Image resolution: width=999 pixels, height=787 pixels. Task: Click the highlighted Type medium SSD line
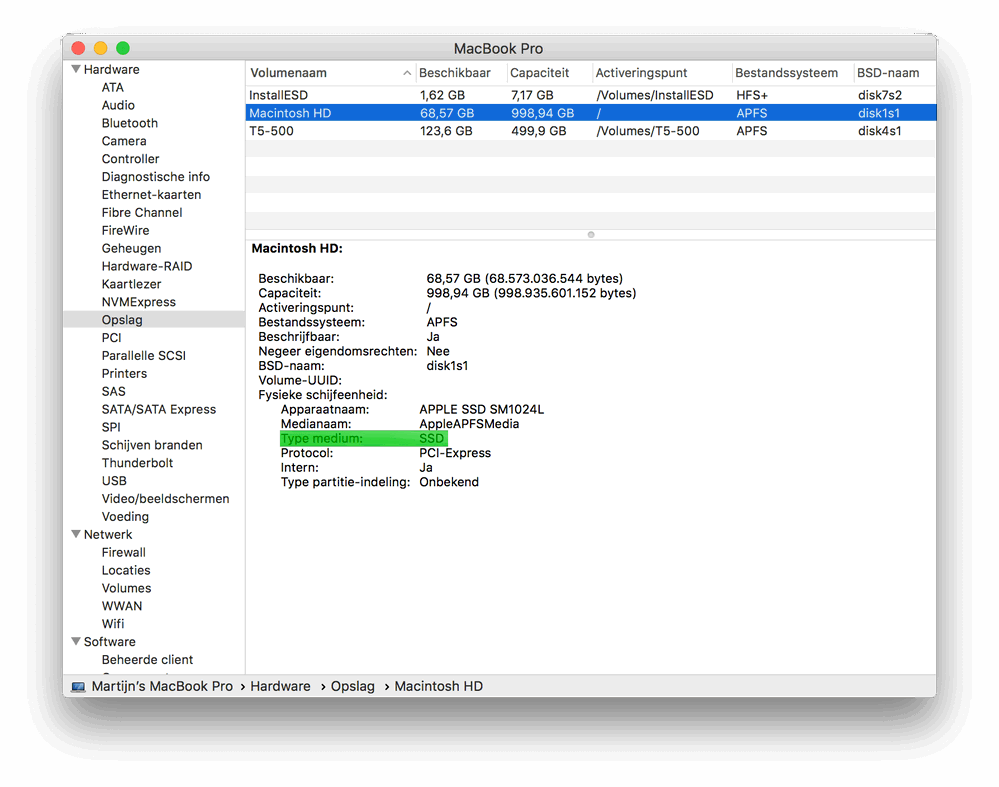pos(364,438)
